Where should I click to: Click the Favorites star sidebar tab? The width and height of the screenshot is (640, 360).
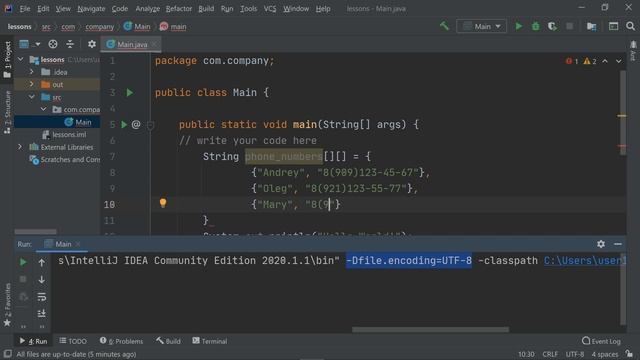tap(7, 305)
